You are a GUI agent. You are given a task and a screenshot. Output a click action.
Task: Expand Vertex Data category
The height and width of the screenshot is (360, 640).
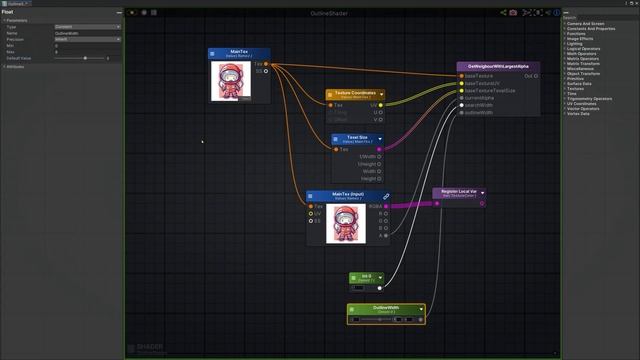coord(578,114)
